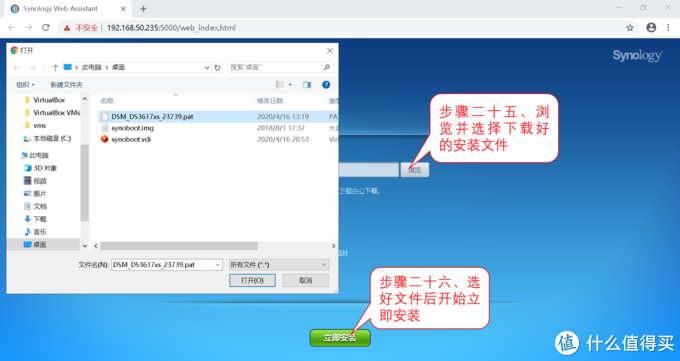Click the horizontal scrollbar right arrow

tap(333, 246)
